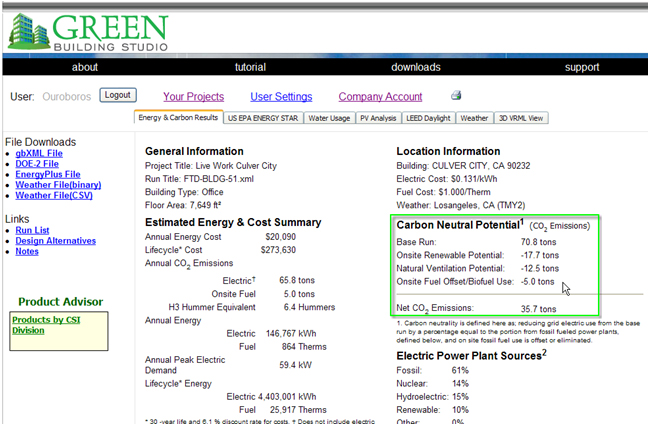649x425 pixels.
Task: Open Company Account link
Action: (380, 97)
